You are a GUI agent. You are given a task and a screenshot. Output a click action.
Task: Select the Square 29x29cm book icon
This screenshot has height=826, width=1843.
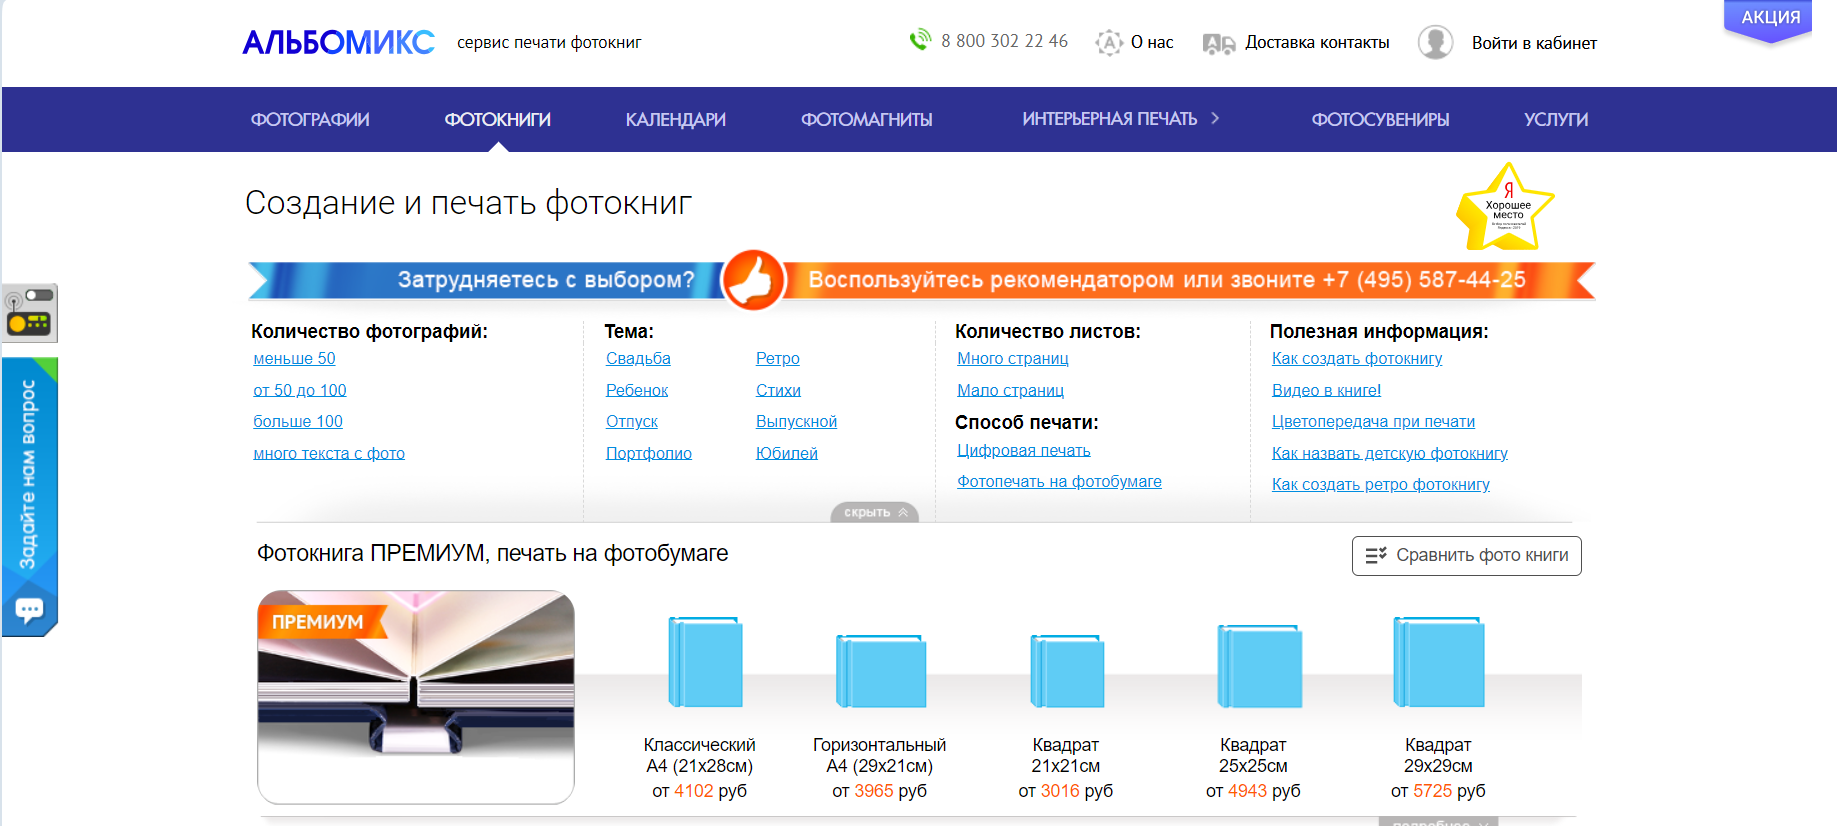tap(1438, 662)
